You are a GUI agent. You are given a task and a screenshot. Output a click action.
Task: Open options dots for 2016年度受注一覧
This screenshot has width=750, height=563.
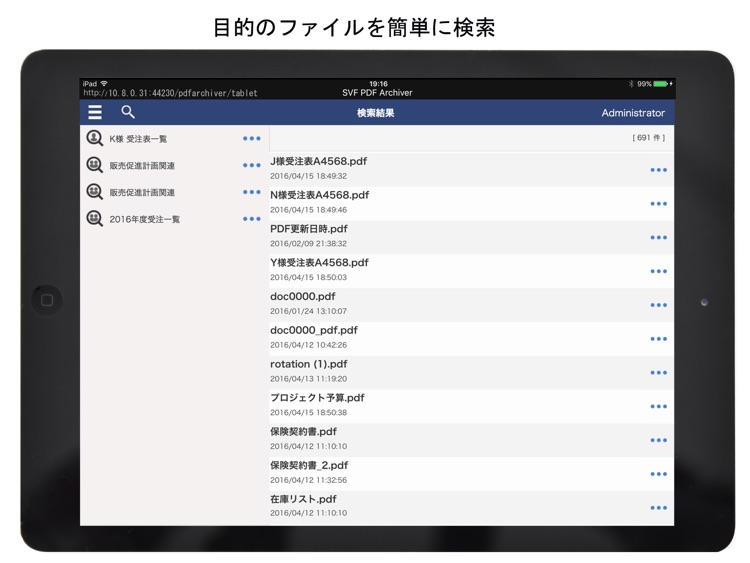[x=252, y=219]
